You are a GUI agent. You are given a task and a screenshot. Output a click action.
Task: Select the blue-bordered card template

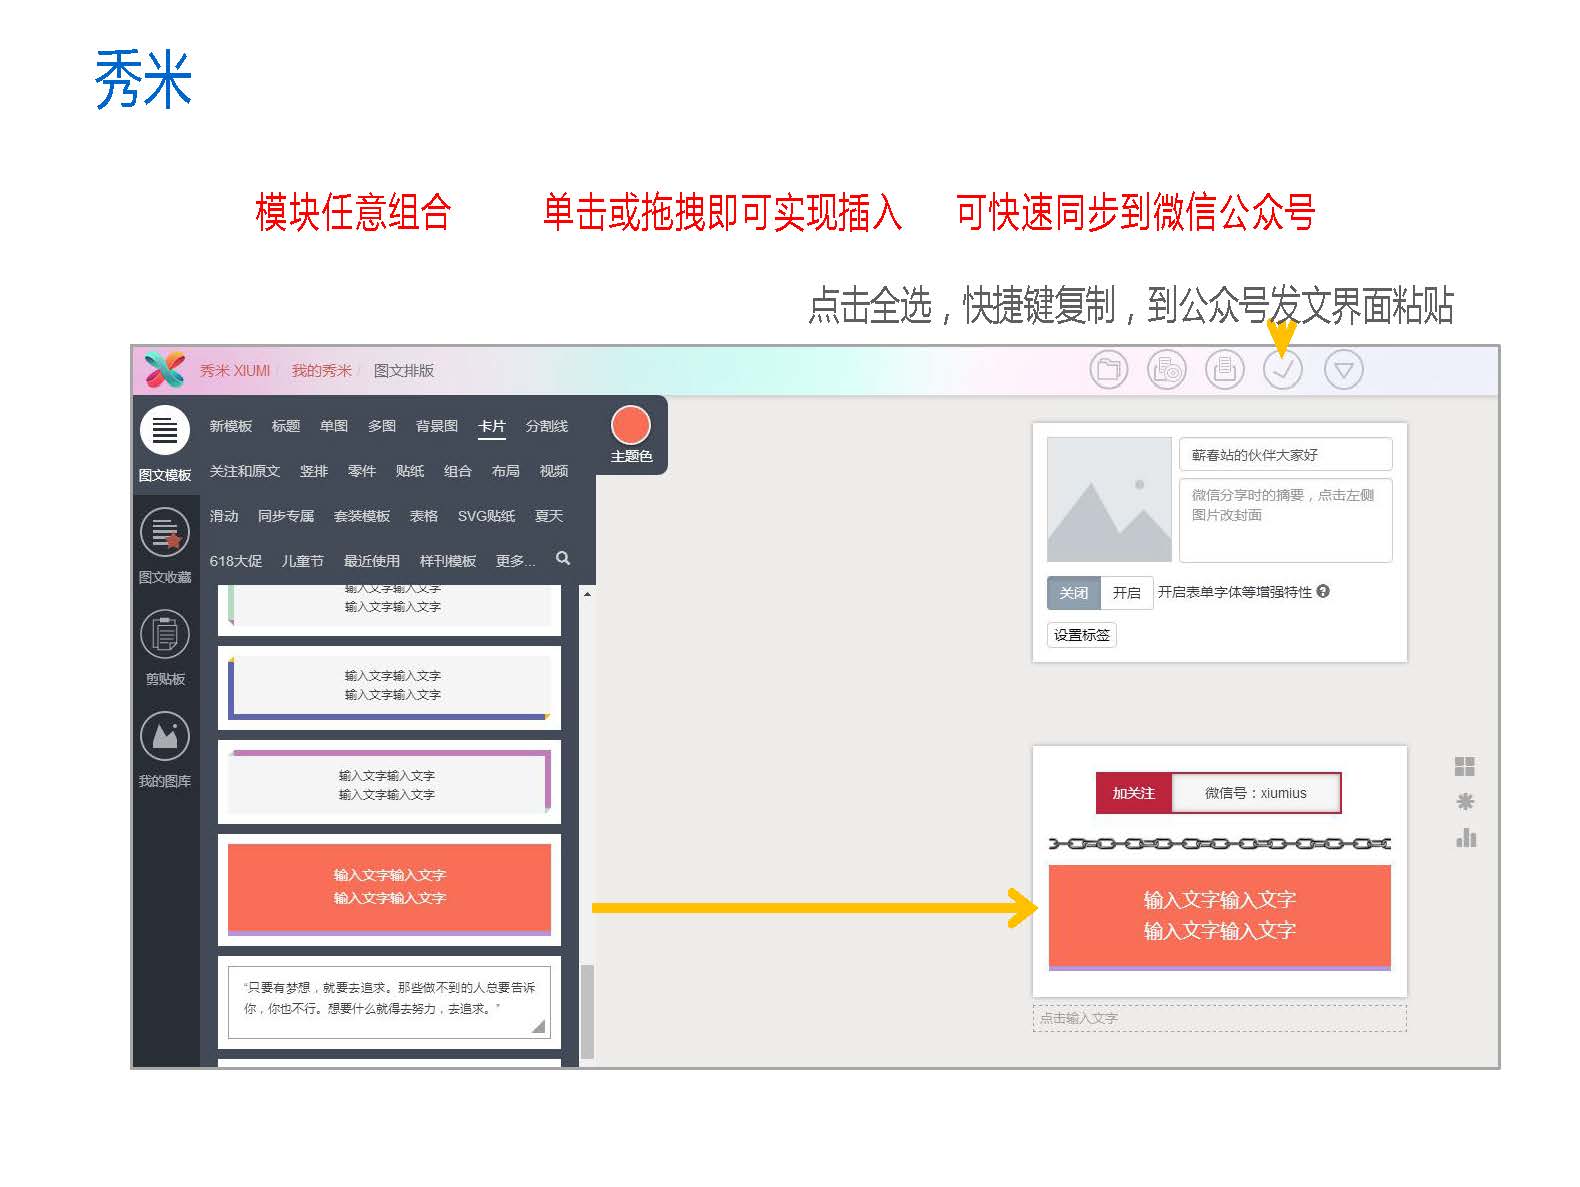click(389, 687)
